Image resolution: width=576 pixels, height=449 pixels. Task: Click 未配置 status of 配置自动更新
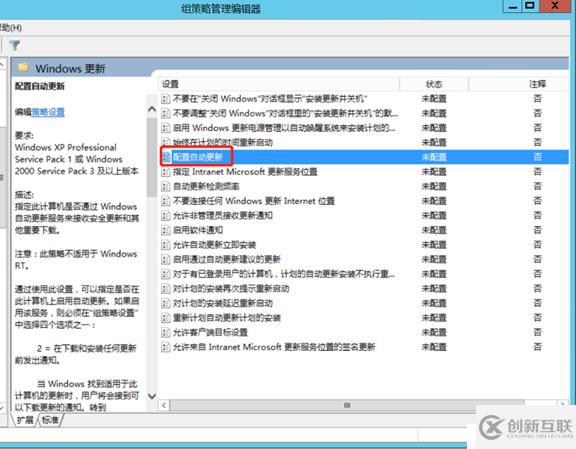[434, 157]
